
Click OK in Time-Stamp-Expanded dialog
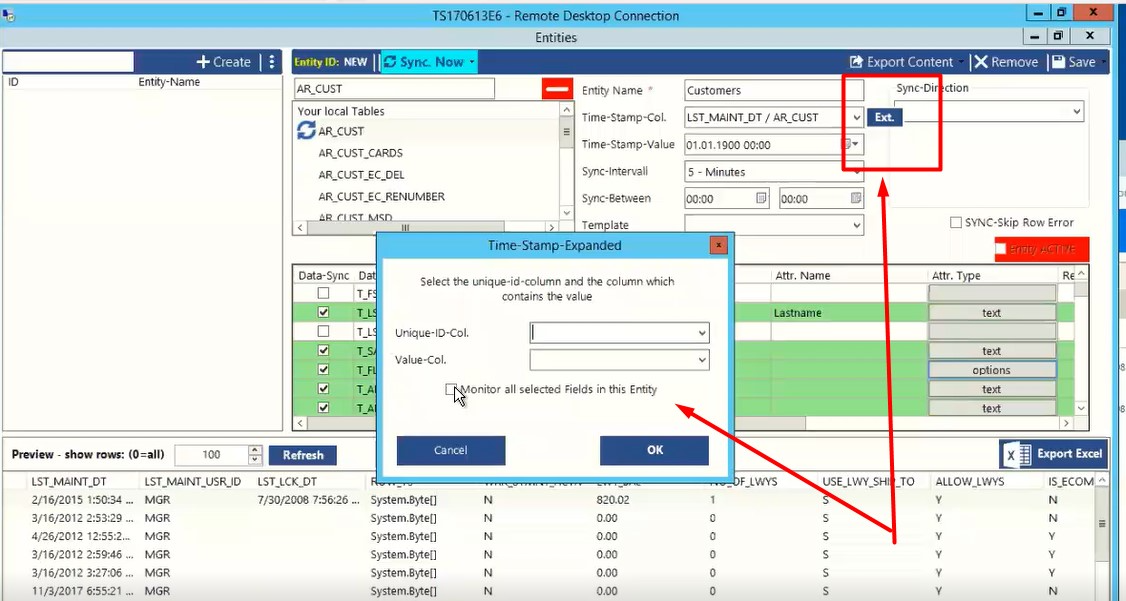[x=654, y=450]
